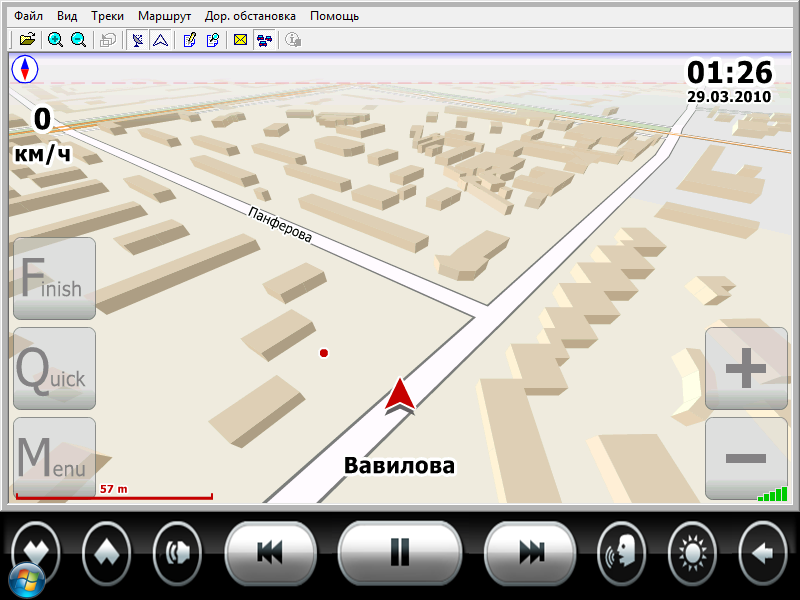Image resolution: width=800 pixels, height=600 pixels.
Task: Click the sun brightness button
Action: (x=692, y=552)
